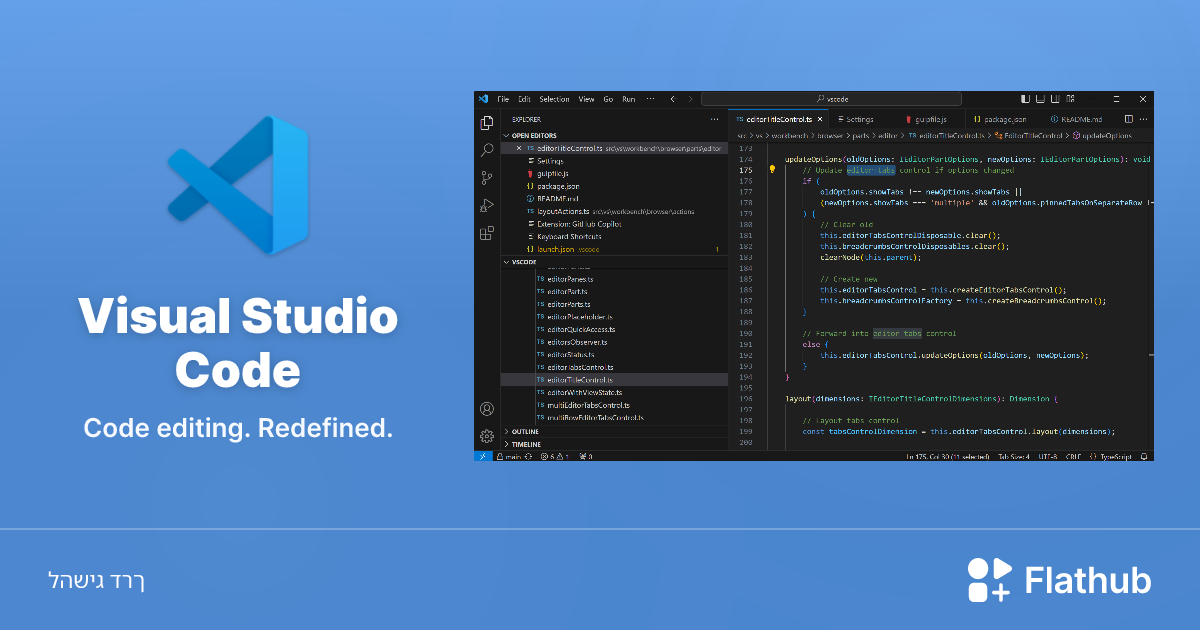
Task: Open the Extensions view
Action: 485,233
